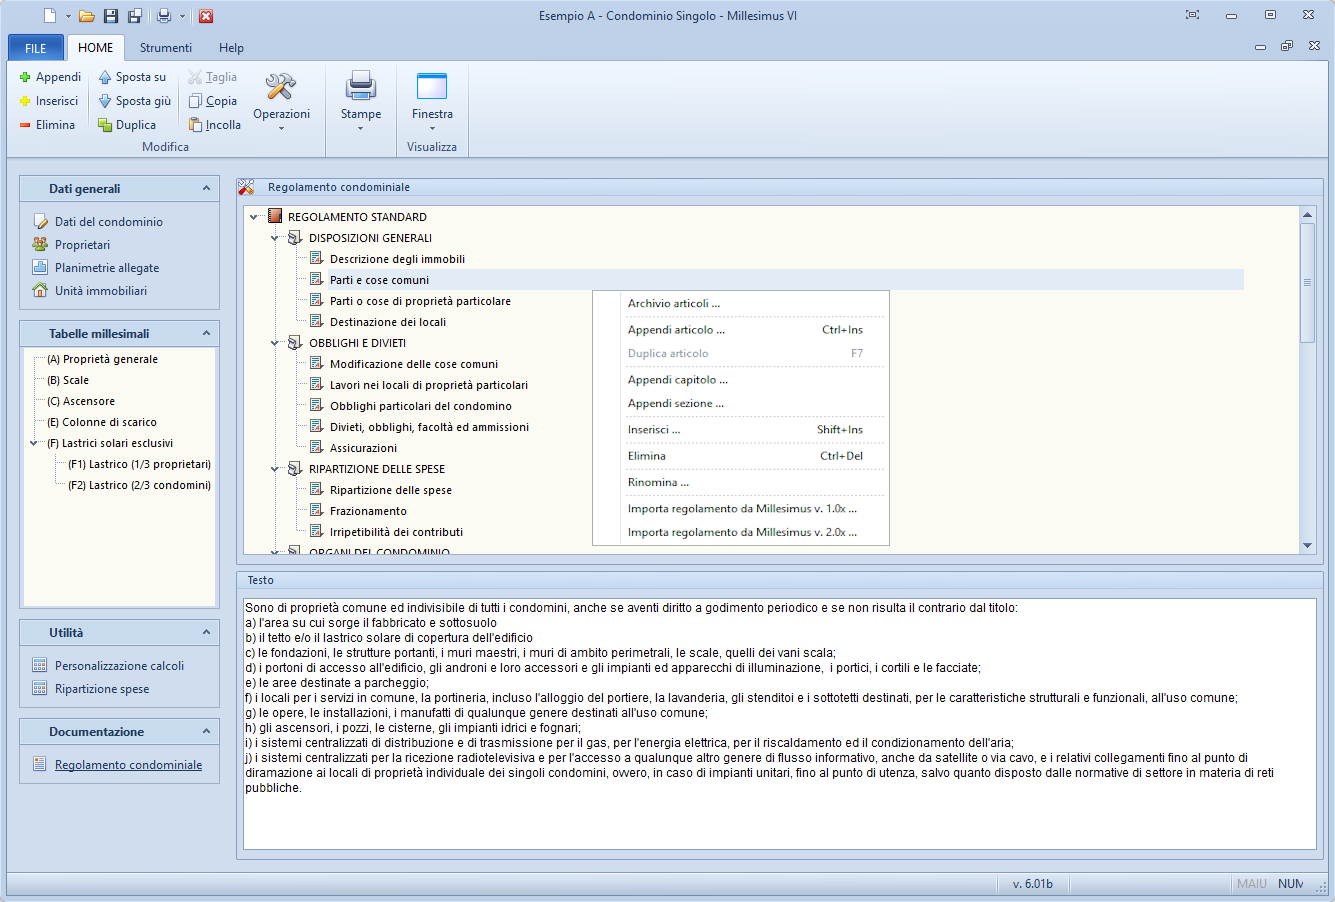This screenshot has width=1335, height=902.
Task: Collapse the Utilità panel
Action: coord(206,632)
